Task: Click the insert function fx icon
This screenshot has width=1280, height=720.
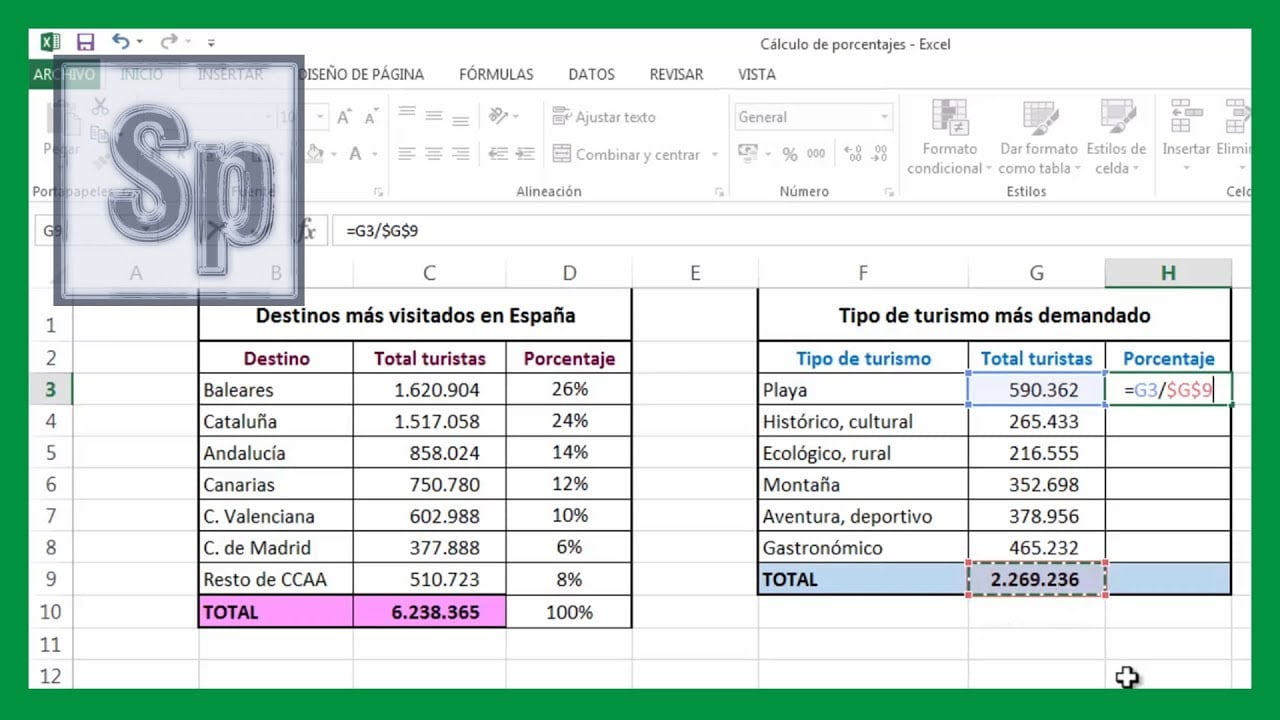Action: tap(308, 231)
